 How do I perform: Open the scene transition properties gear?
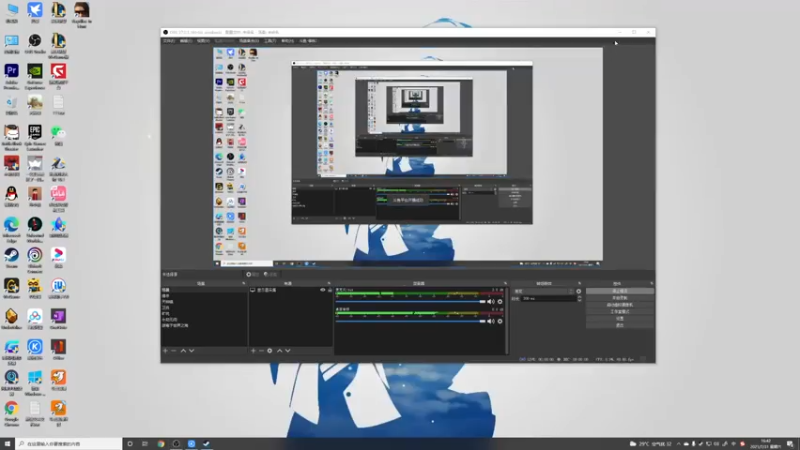(579, 291)
